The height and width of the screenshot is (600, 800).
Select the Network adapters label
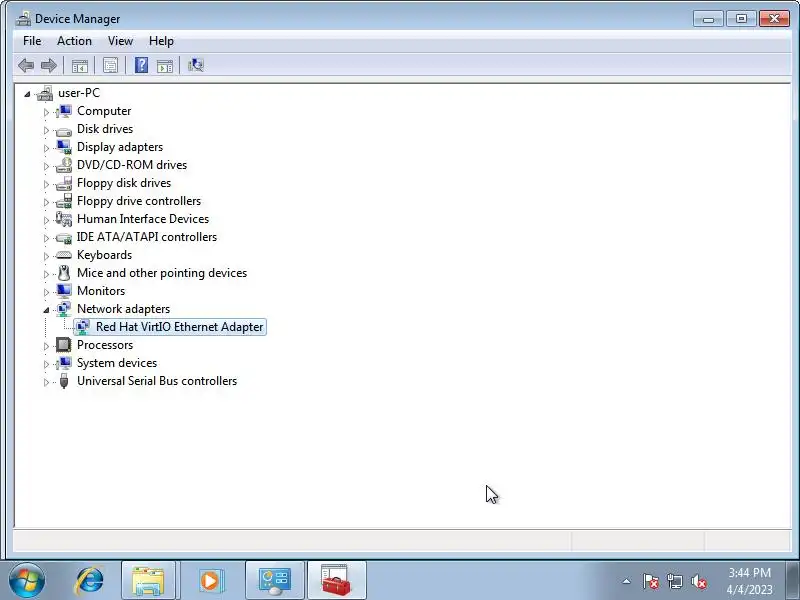[x=123, y=309]
